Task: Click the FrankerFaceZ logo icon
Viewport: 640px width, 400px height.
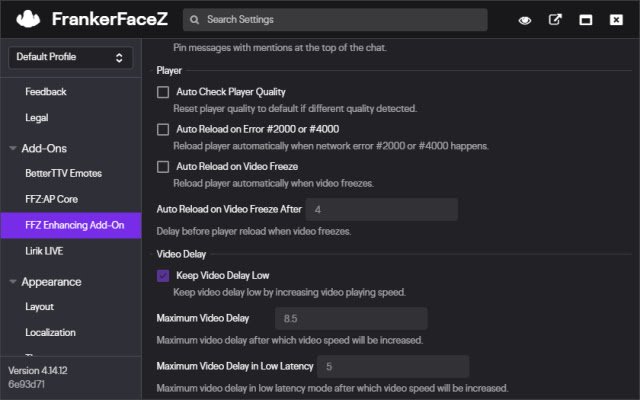Action: (29, 19)
